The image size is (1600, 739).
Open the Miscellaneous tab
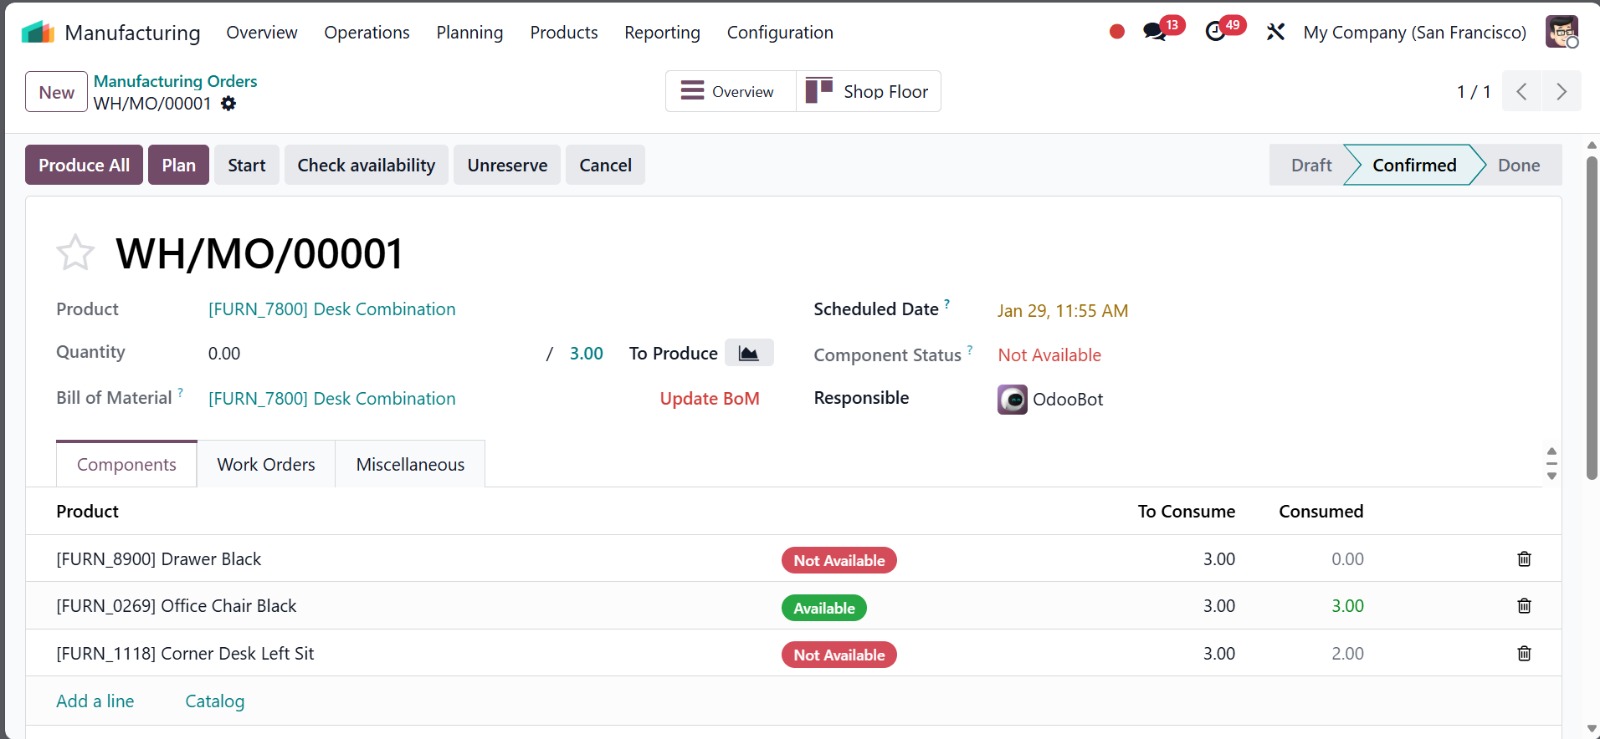tap(410, 464)
